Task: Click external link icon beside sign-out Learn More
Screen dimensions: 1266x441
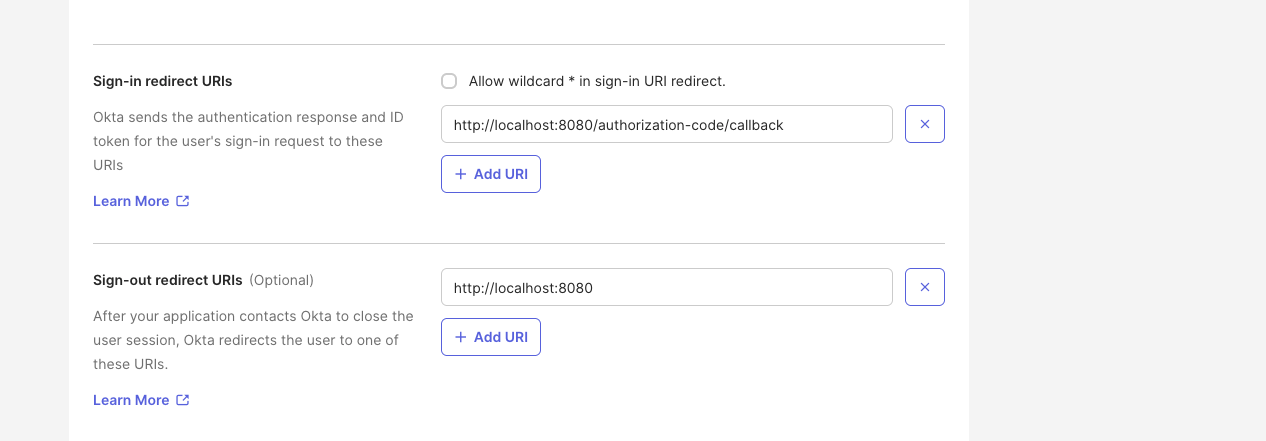Action: [183, 400]
